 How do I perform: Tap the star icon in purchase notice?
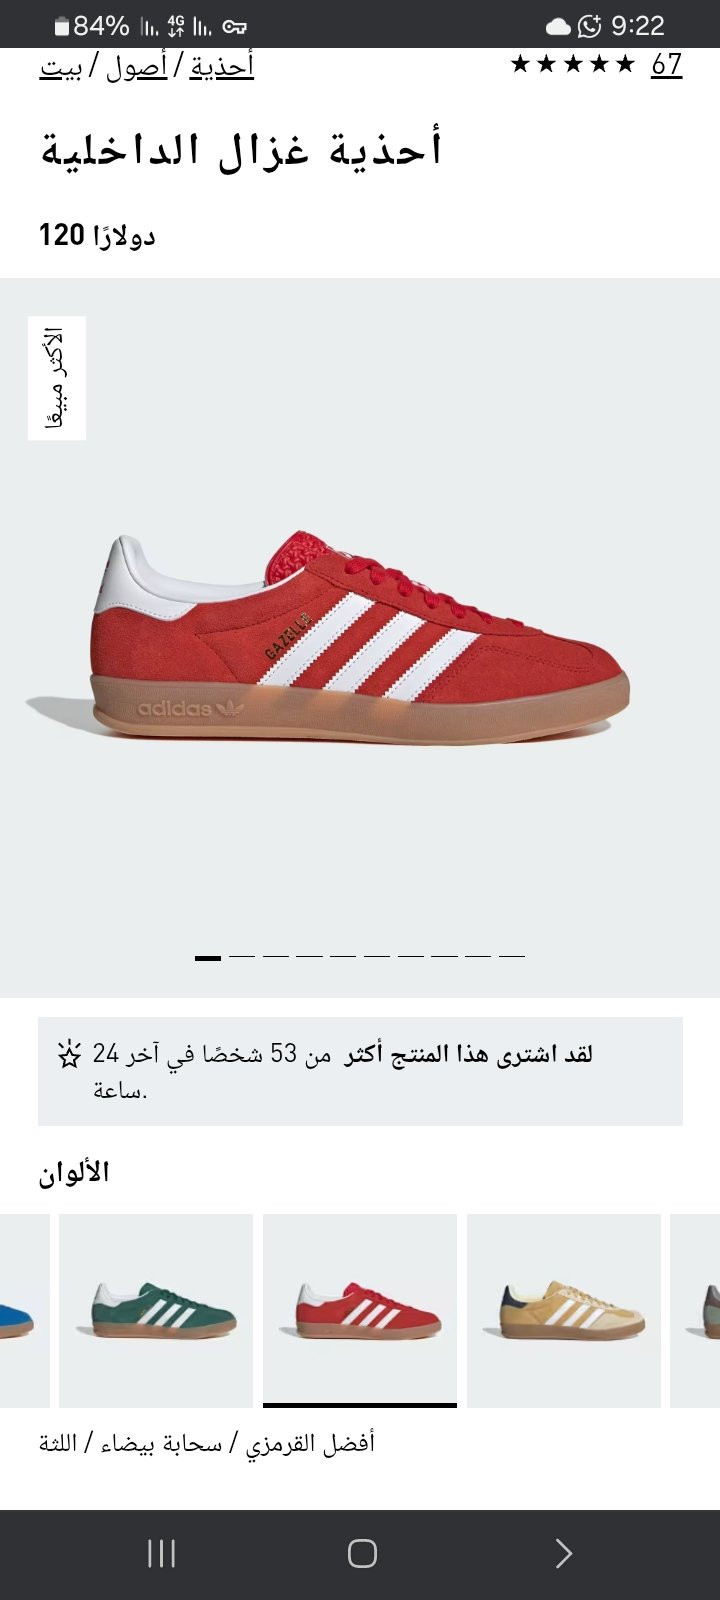[69, 1054]
